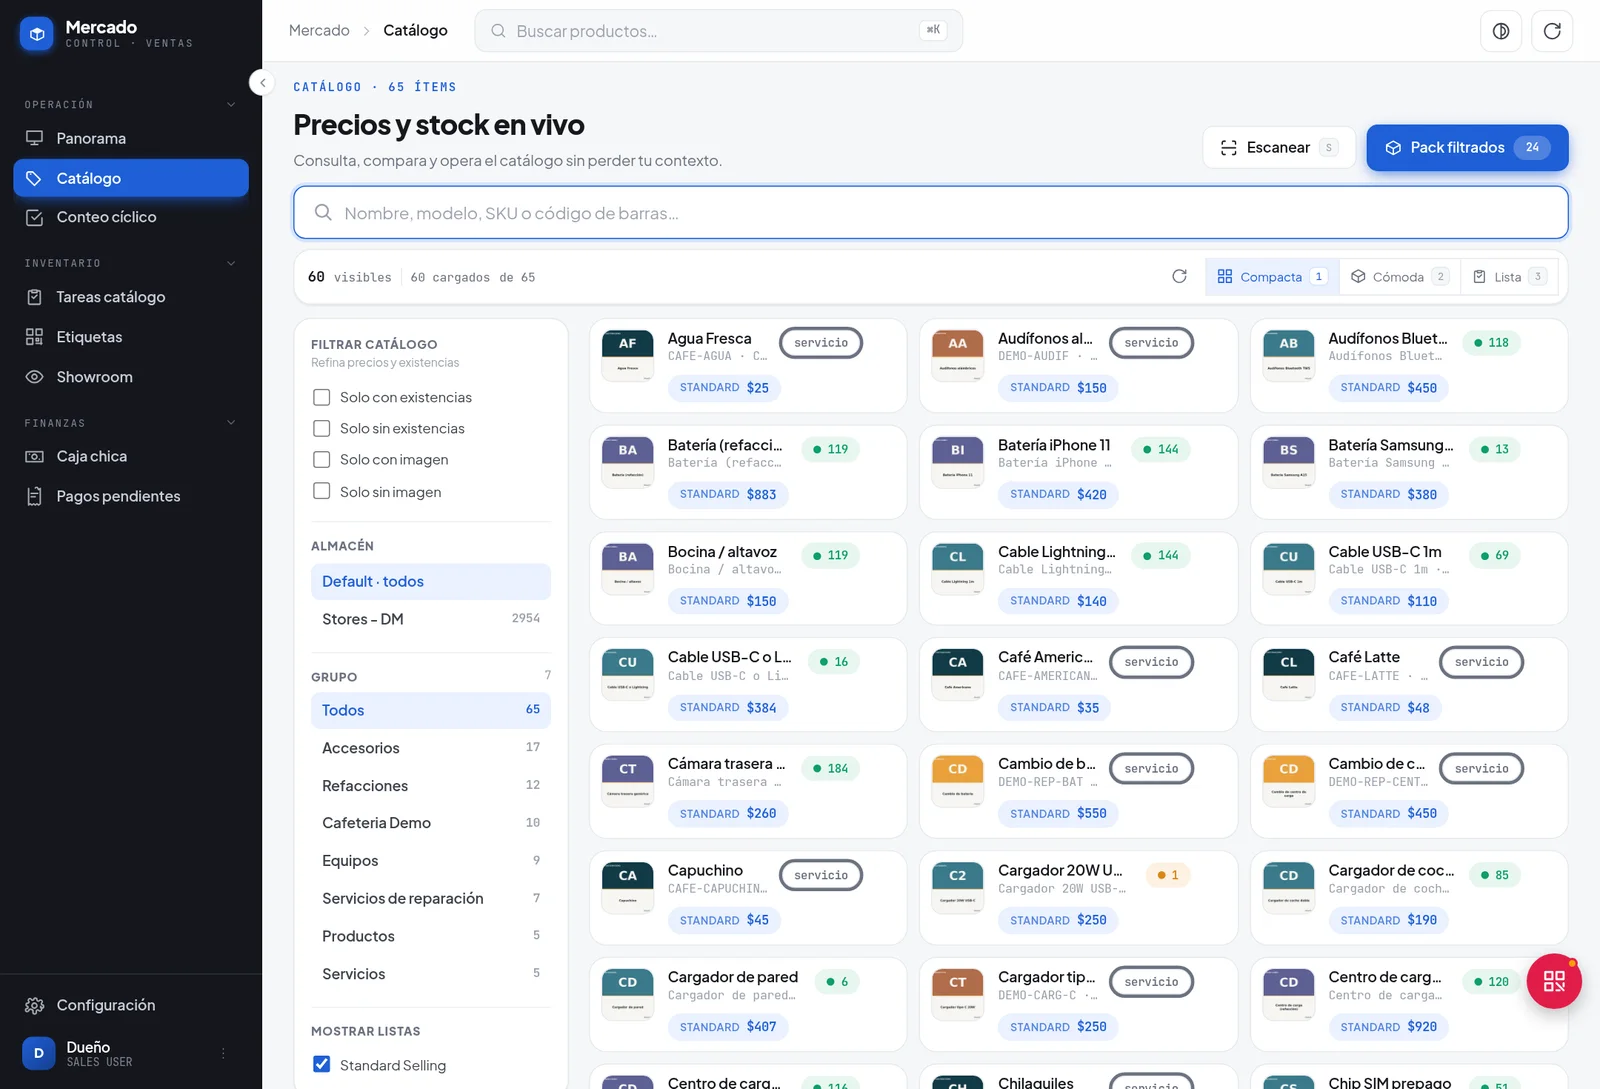
Task: Enable Solo con existencias filter
Action: (x=322, y=397)
